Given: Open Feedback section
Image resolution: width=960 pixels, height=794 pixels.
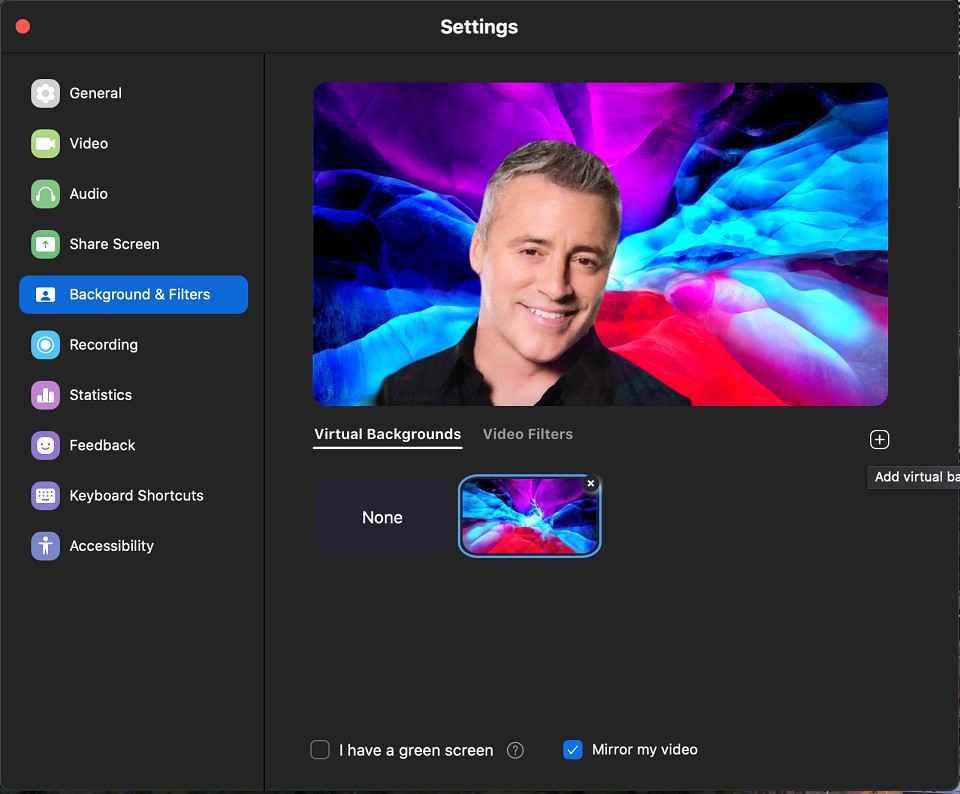Looking at the screenshot, I should pos(133,445).
